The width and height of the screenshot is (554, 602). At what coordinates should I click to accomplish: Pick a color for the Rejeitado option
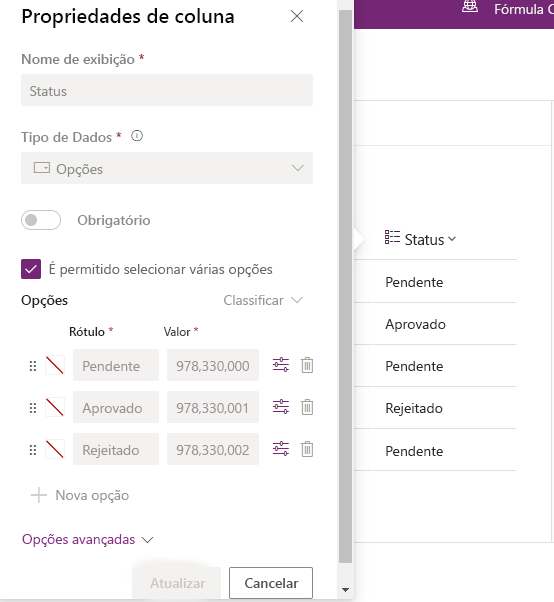tap(55, 449)
